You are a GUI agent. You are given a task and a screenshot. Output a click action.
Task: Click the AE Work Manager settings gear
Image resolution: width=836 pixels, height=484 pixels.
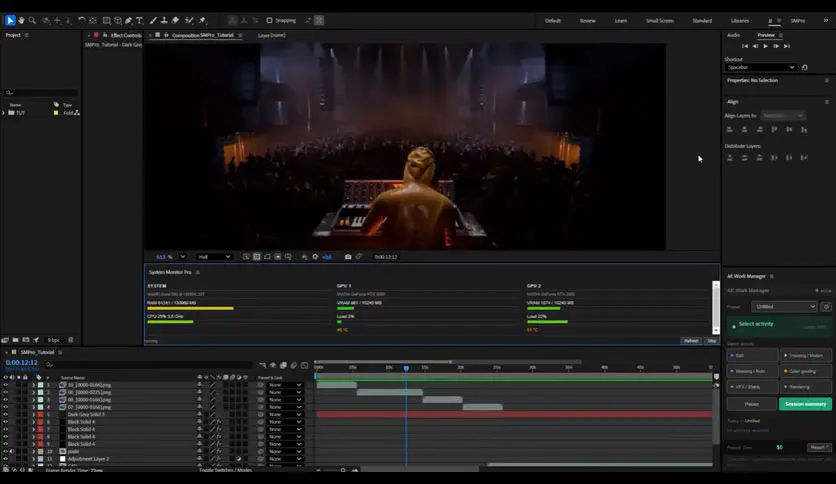tap(826, 306)
